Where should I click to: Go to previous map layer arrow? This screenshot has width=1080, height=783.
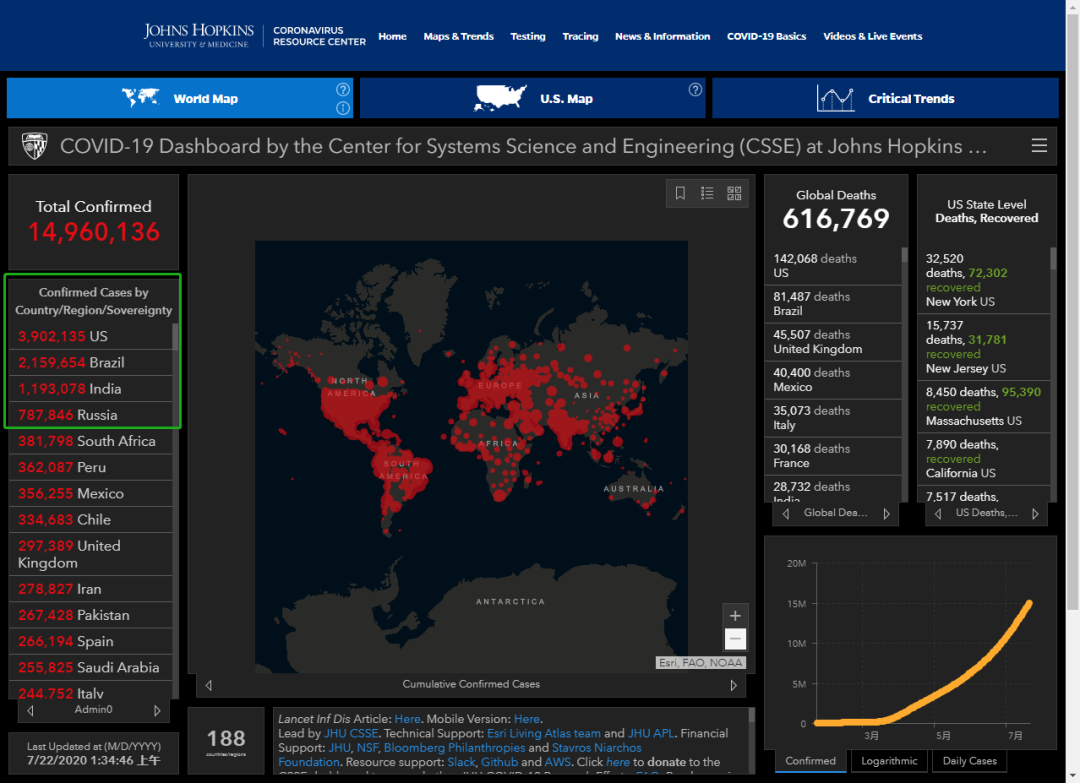[x=209, y=685]
